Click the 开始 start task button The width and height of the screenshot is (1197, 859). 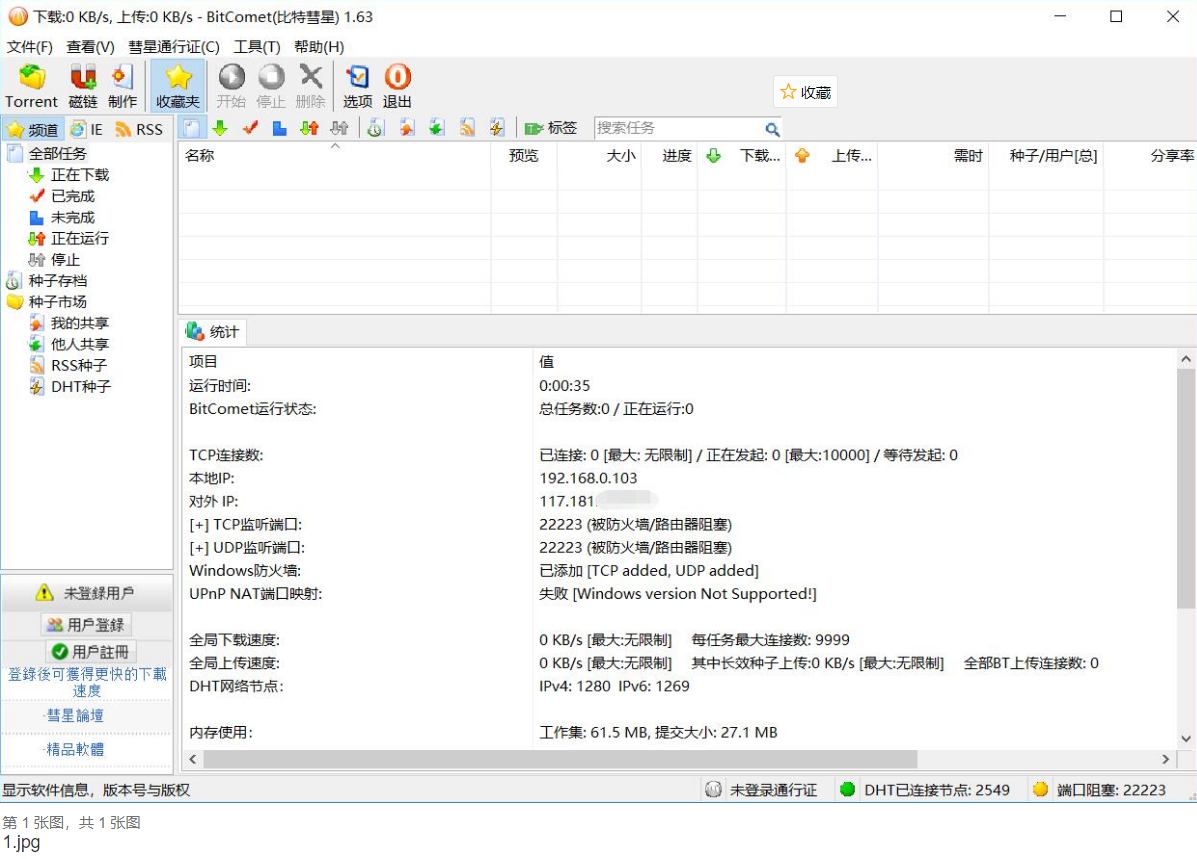[x=231, y=86]
